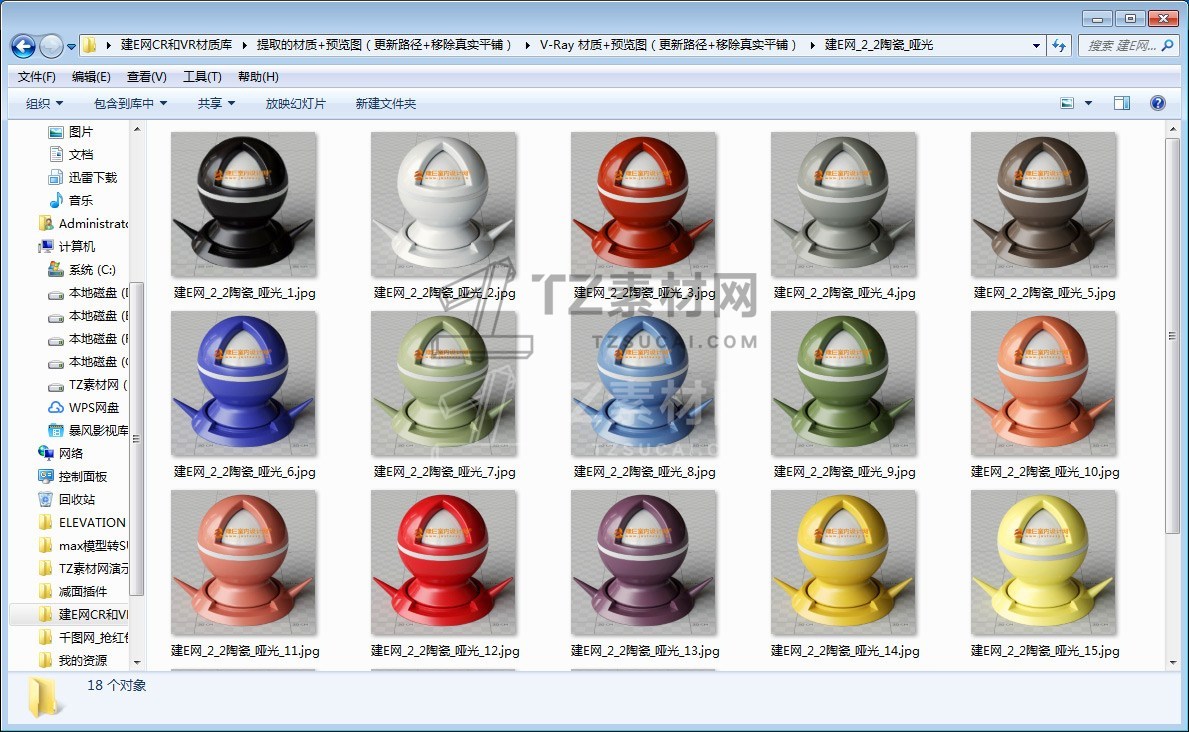Image resolution: width=1189 pixels, height=732 pixels.
Task: Select Administrator folder in the sidebar
Action: tap(83, 223)
